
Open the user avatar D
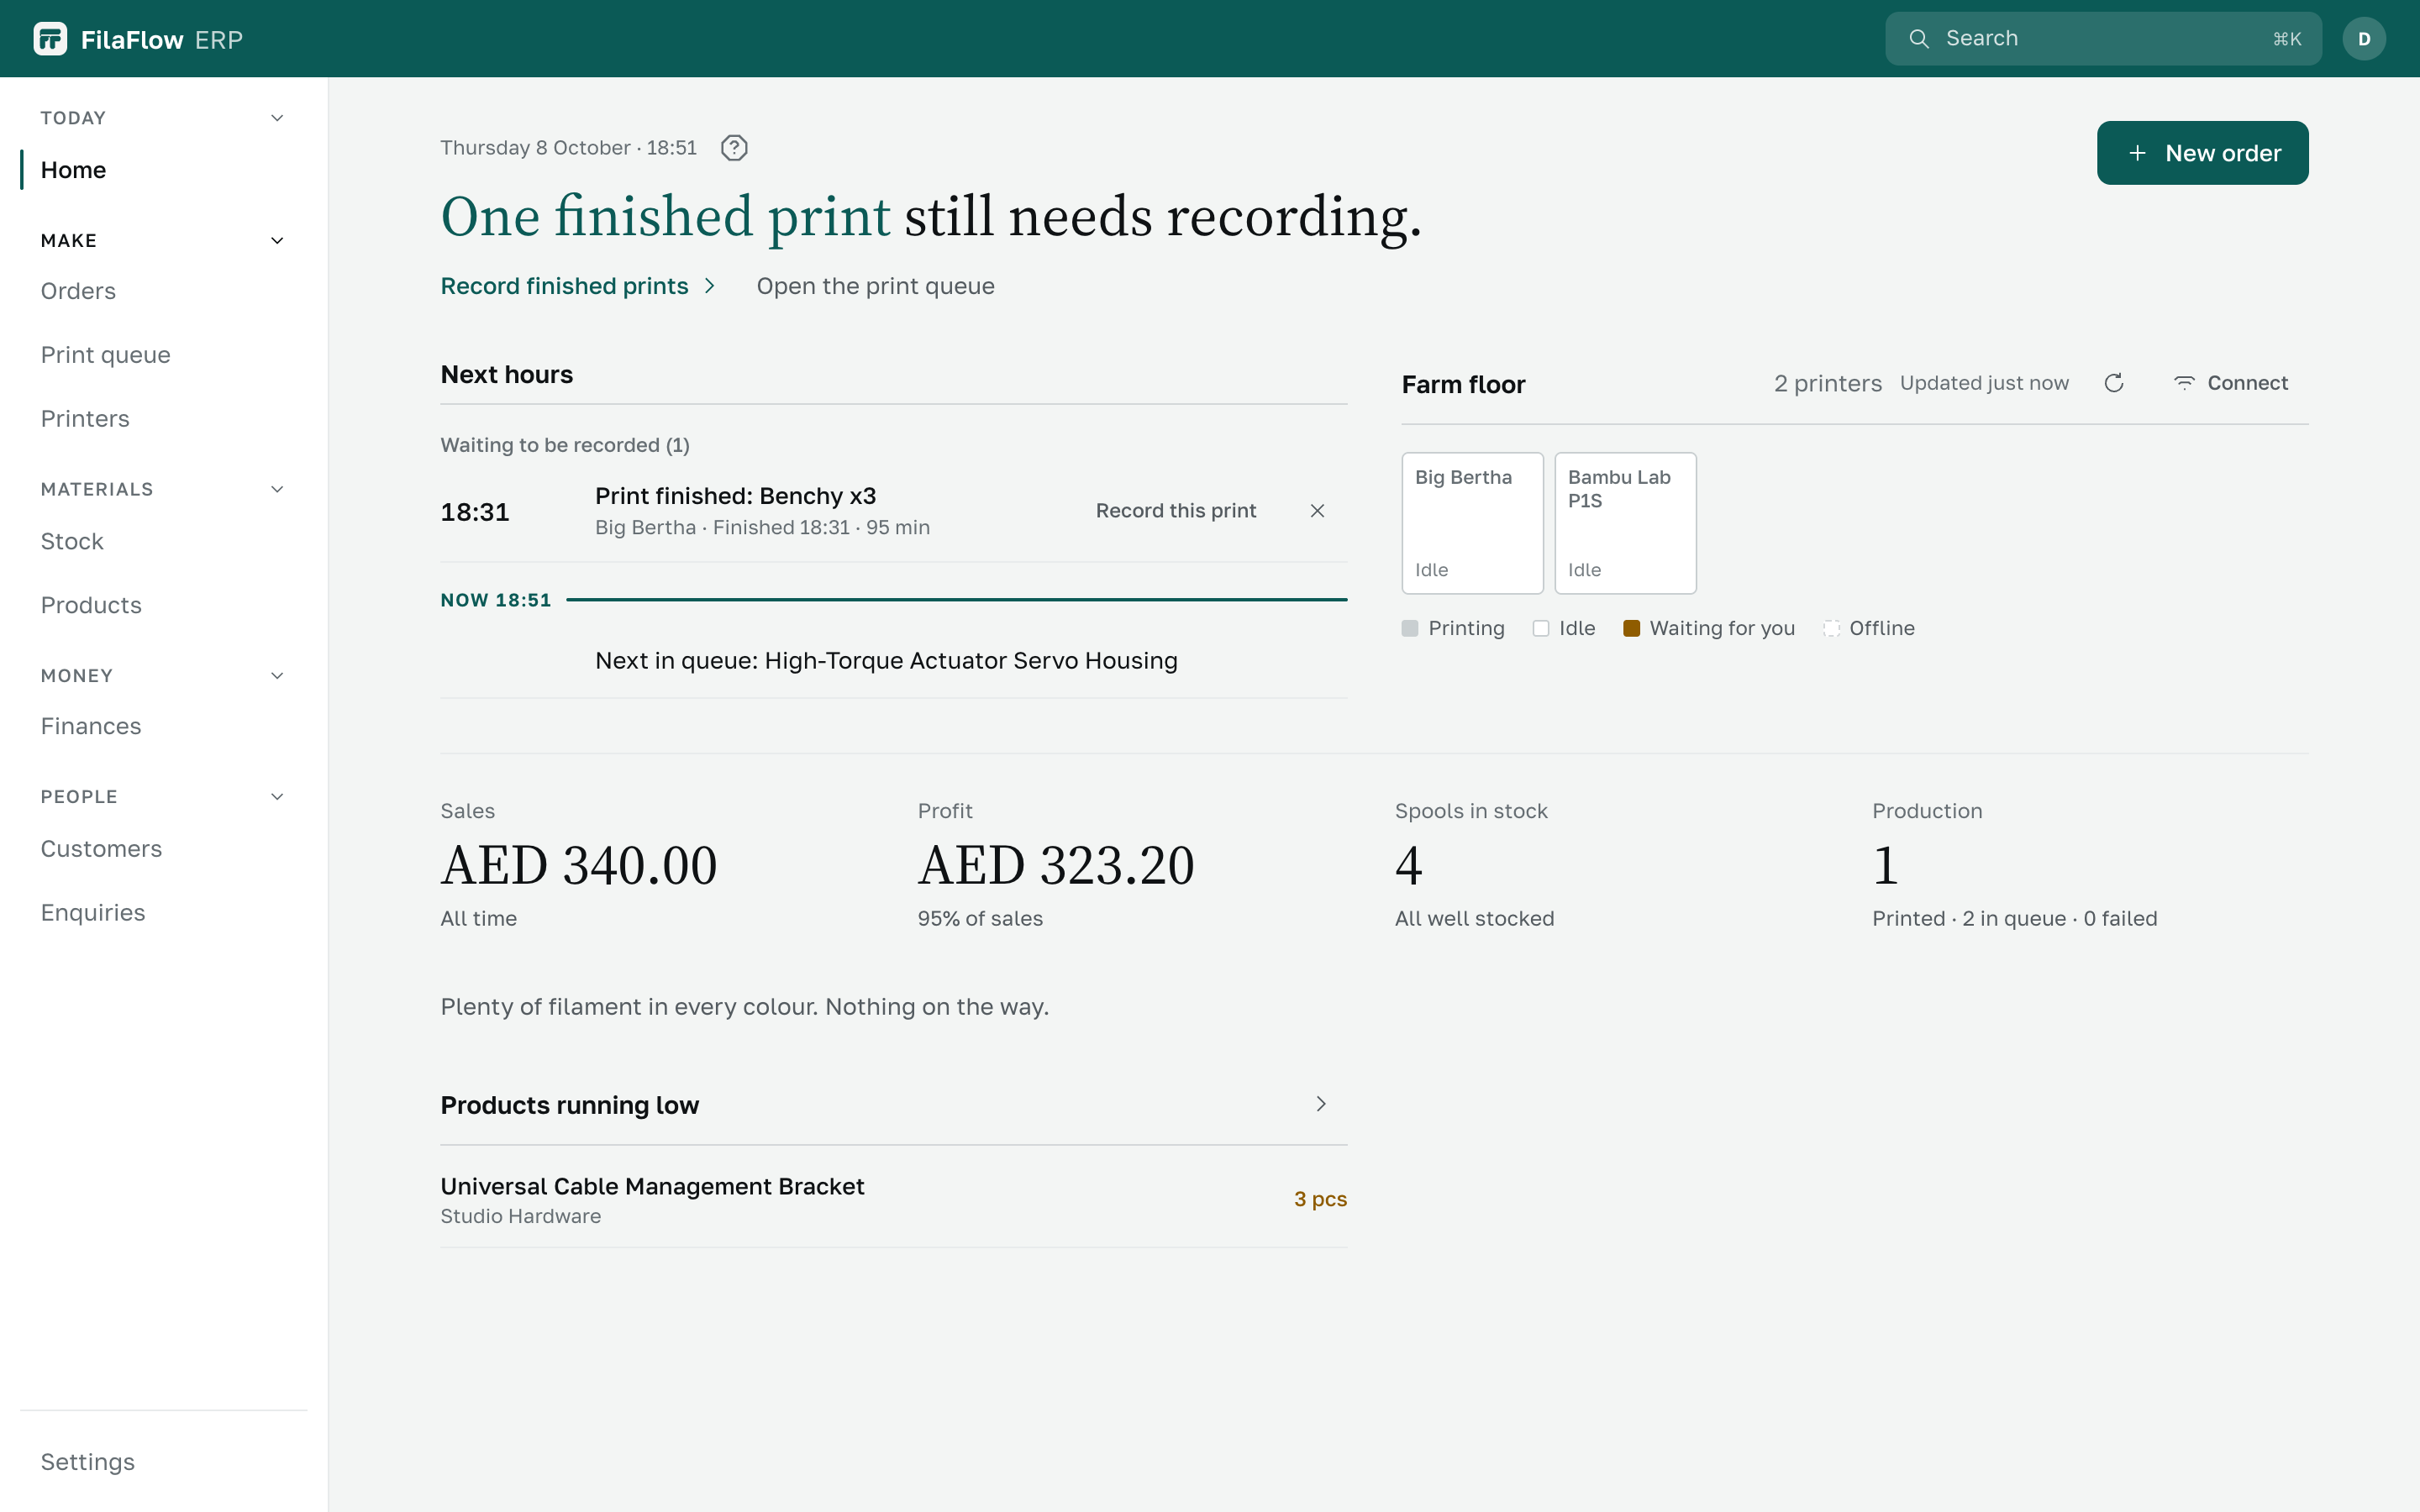tap(2364, 39)
